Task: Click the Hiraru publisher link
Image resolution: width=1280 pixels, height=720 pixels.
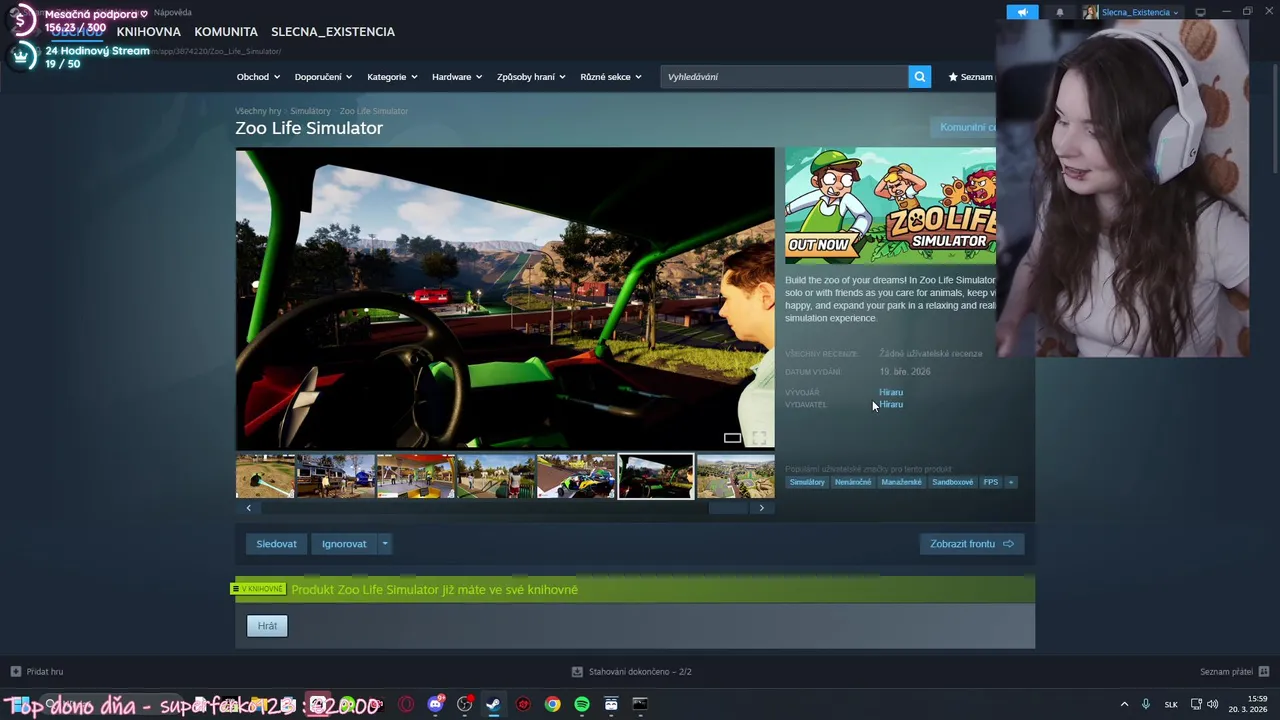Action: (891, 404)
